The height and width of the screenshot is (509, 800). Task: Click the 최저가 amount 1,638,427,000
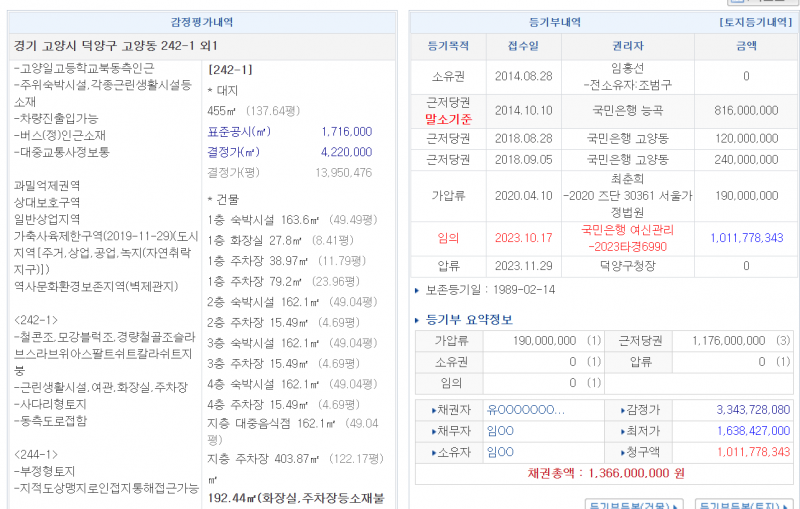(753, 431)
